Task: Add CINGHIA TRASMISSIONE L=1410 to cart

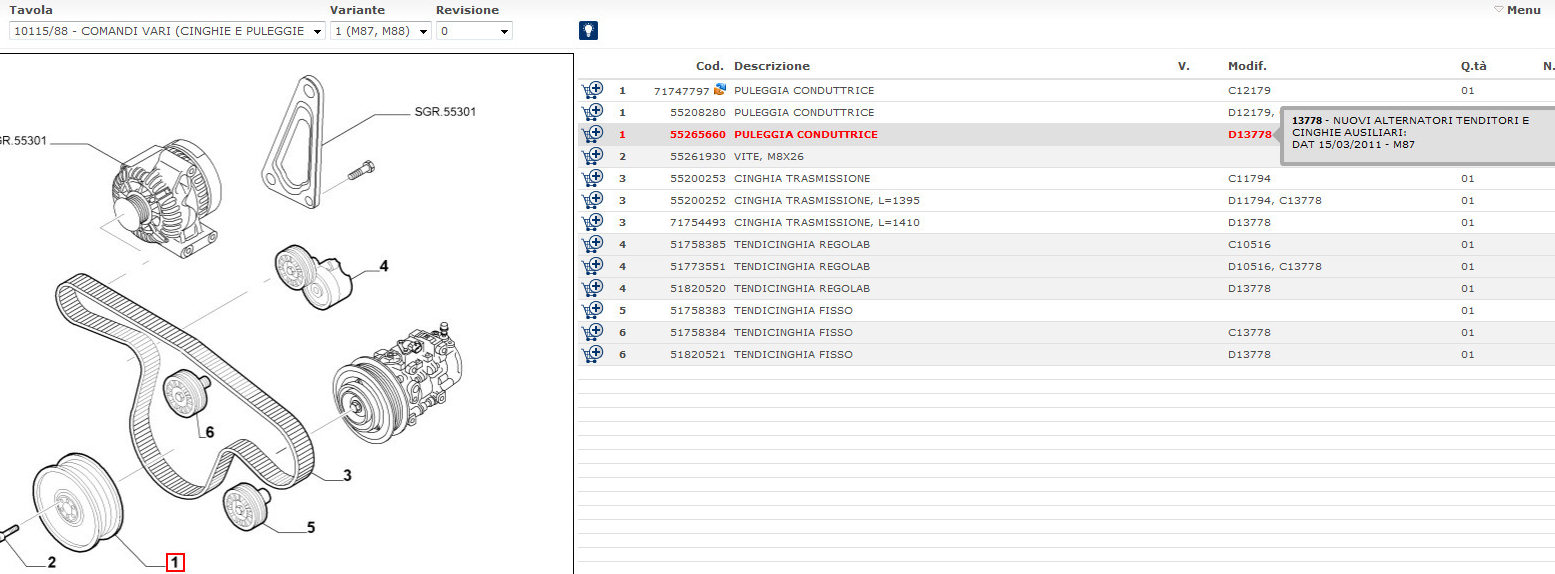Action: (x=592, y=222)
